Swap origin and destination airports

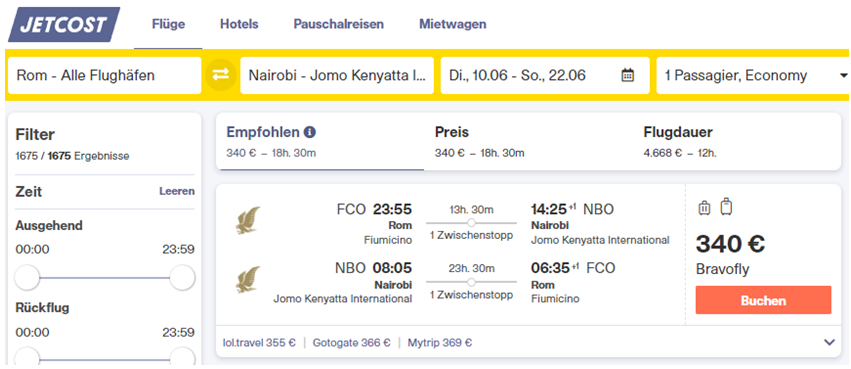coord(221,75)
